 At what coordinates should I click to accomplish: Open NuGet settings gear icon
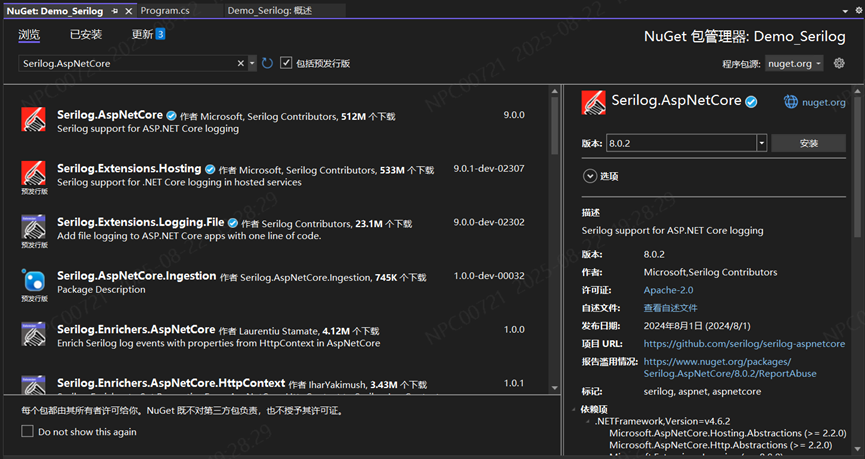[839, 63]
